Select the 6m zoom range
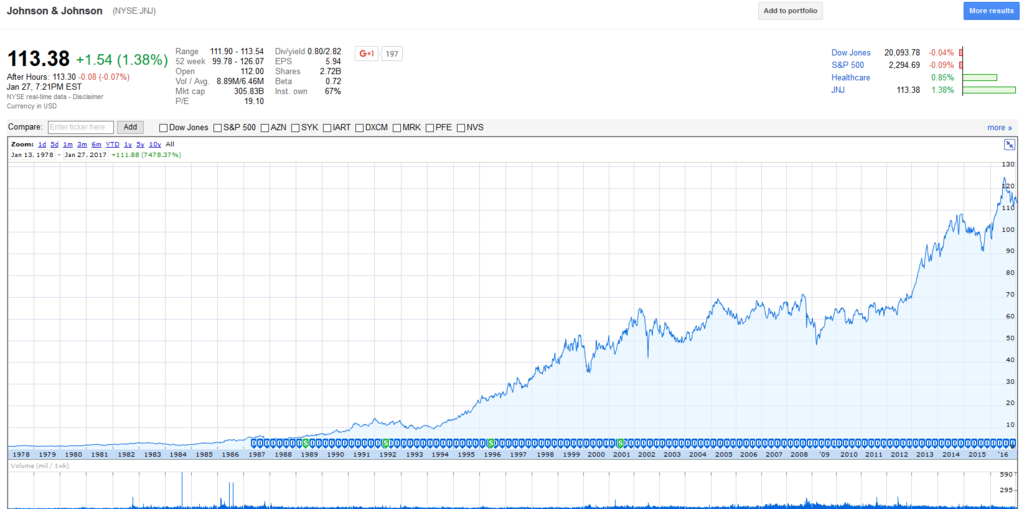Viewport: 1024px width, 509px height. tap(97, 144)
